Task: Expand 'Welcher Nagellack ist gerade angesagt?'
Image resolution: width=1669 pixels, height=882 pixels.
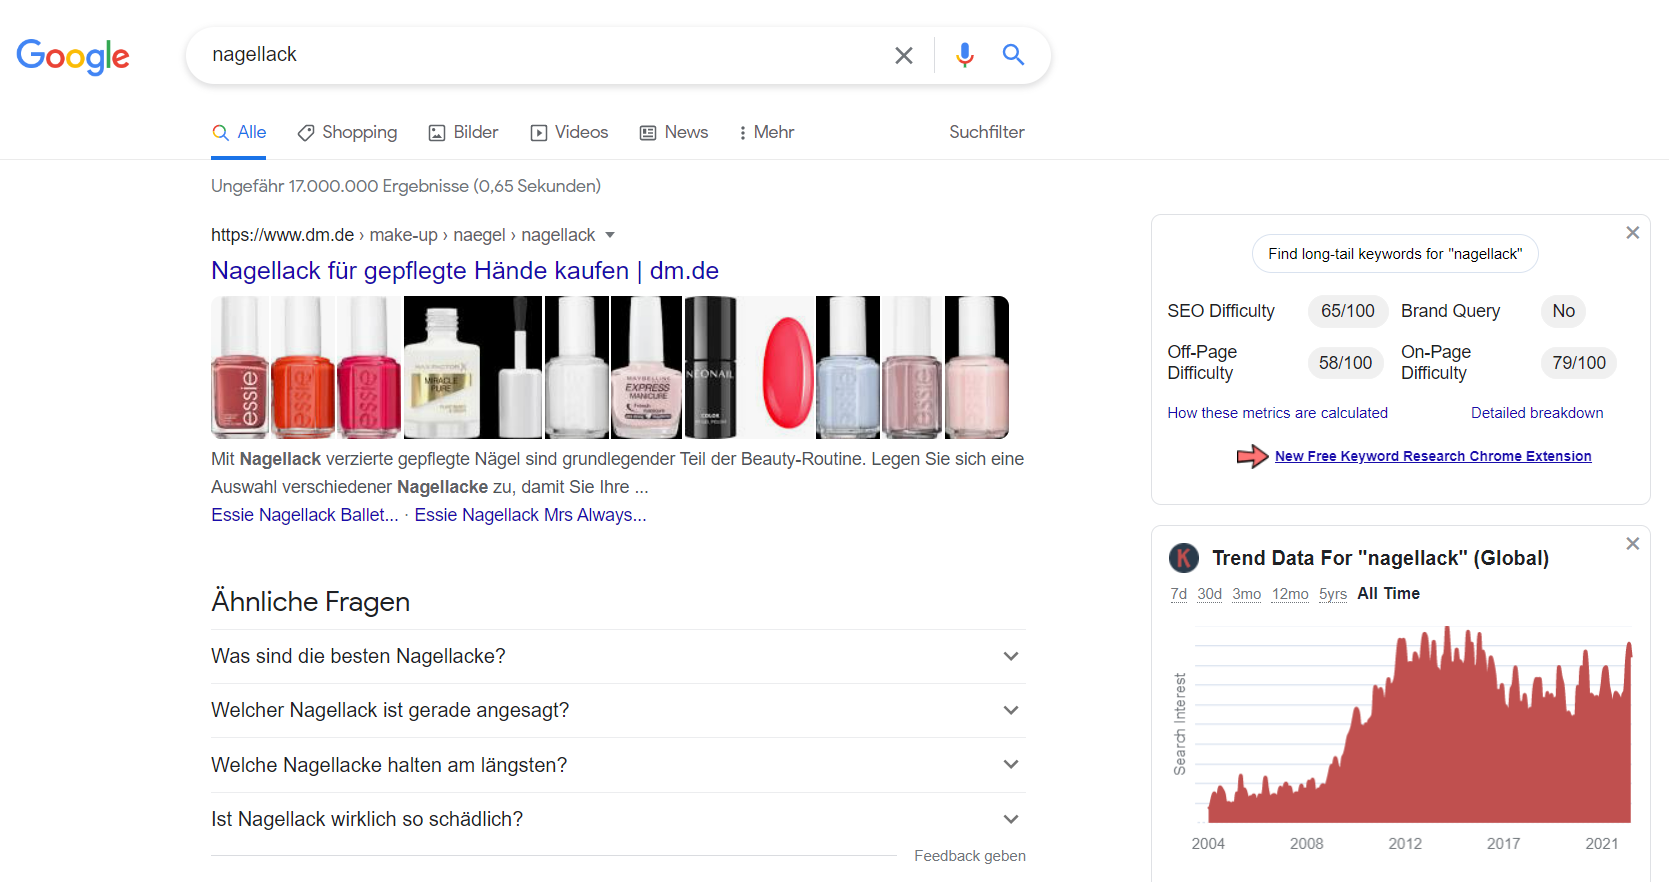Action: 618,710
